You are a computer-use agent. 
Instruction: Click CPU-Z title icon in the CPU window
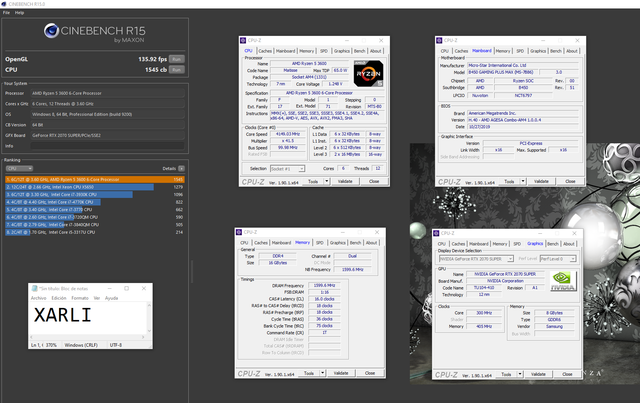click(243, 40)
